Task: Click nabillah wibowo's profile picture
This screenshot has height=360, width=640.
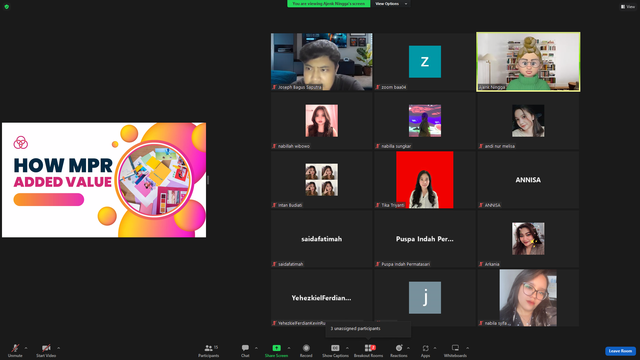Action: click(x=322, y=121)
